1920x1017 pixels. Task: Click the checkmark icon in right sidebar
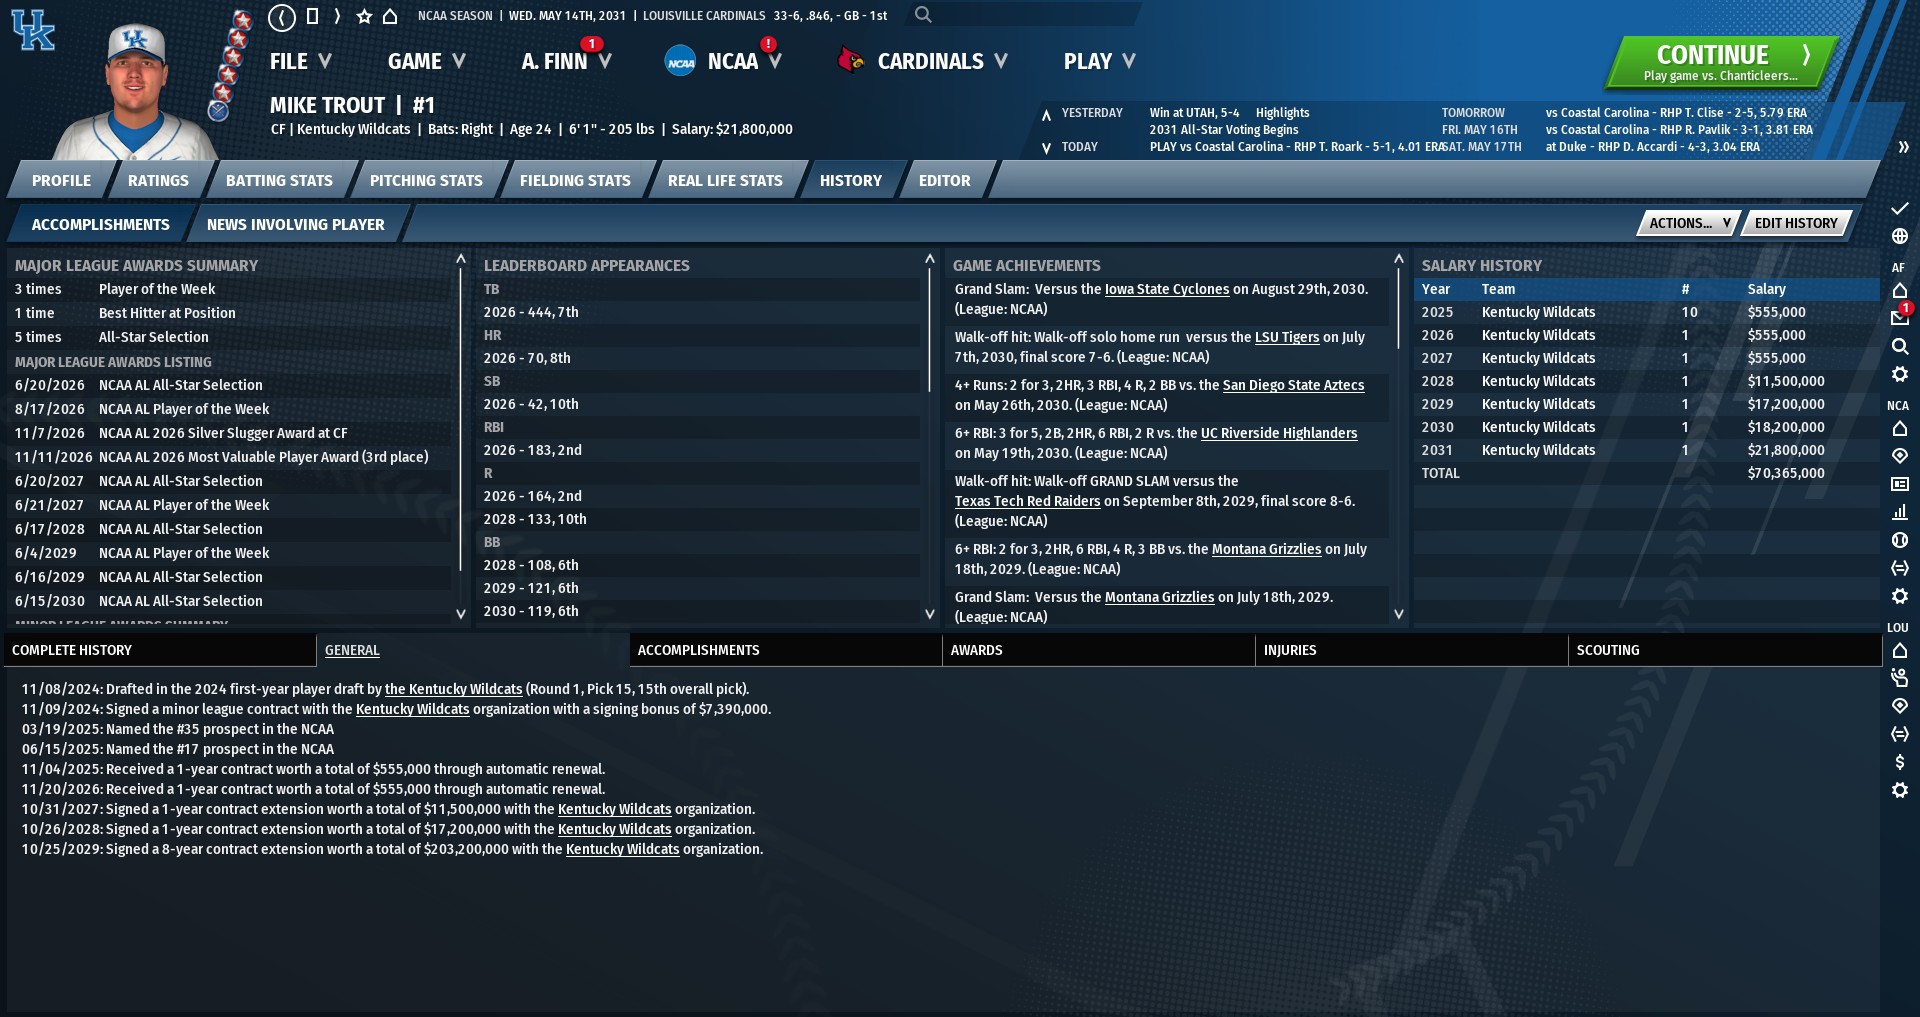pyautogui.click(x=1900, y=208)
